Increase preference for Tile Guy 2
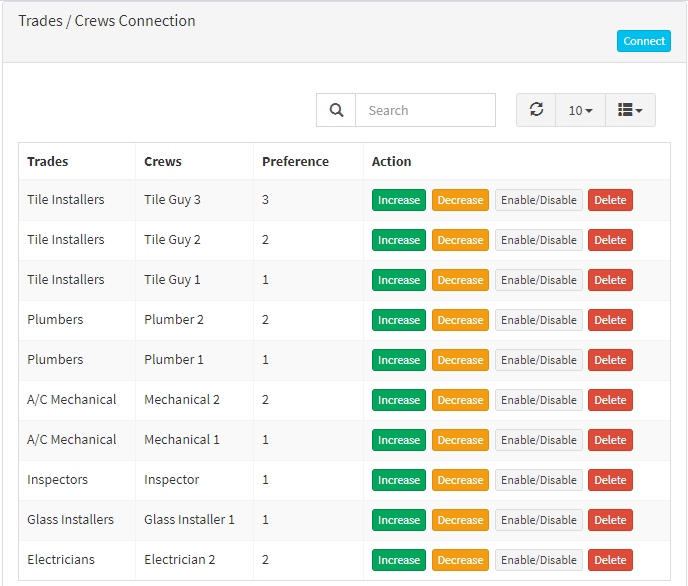Screen dimensions: 688x586 coord(399,240)
